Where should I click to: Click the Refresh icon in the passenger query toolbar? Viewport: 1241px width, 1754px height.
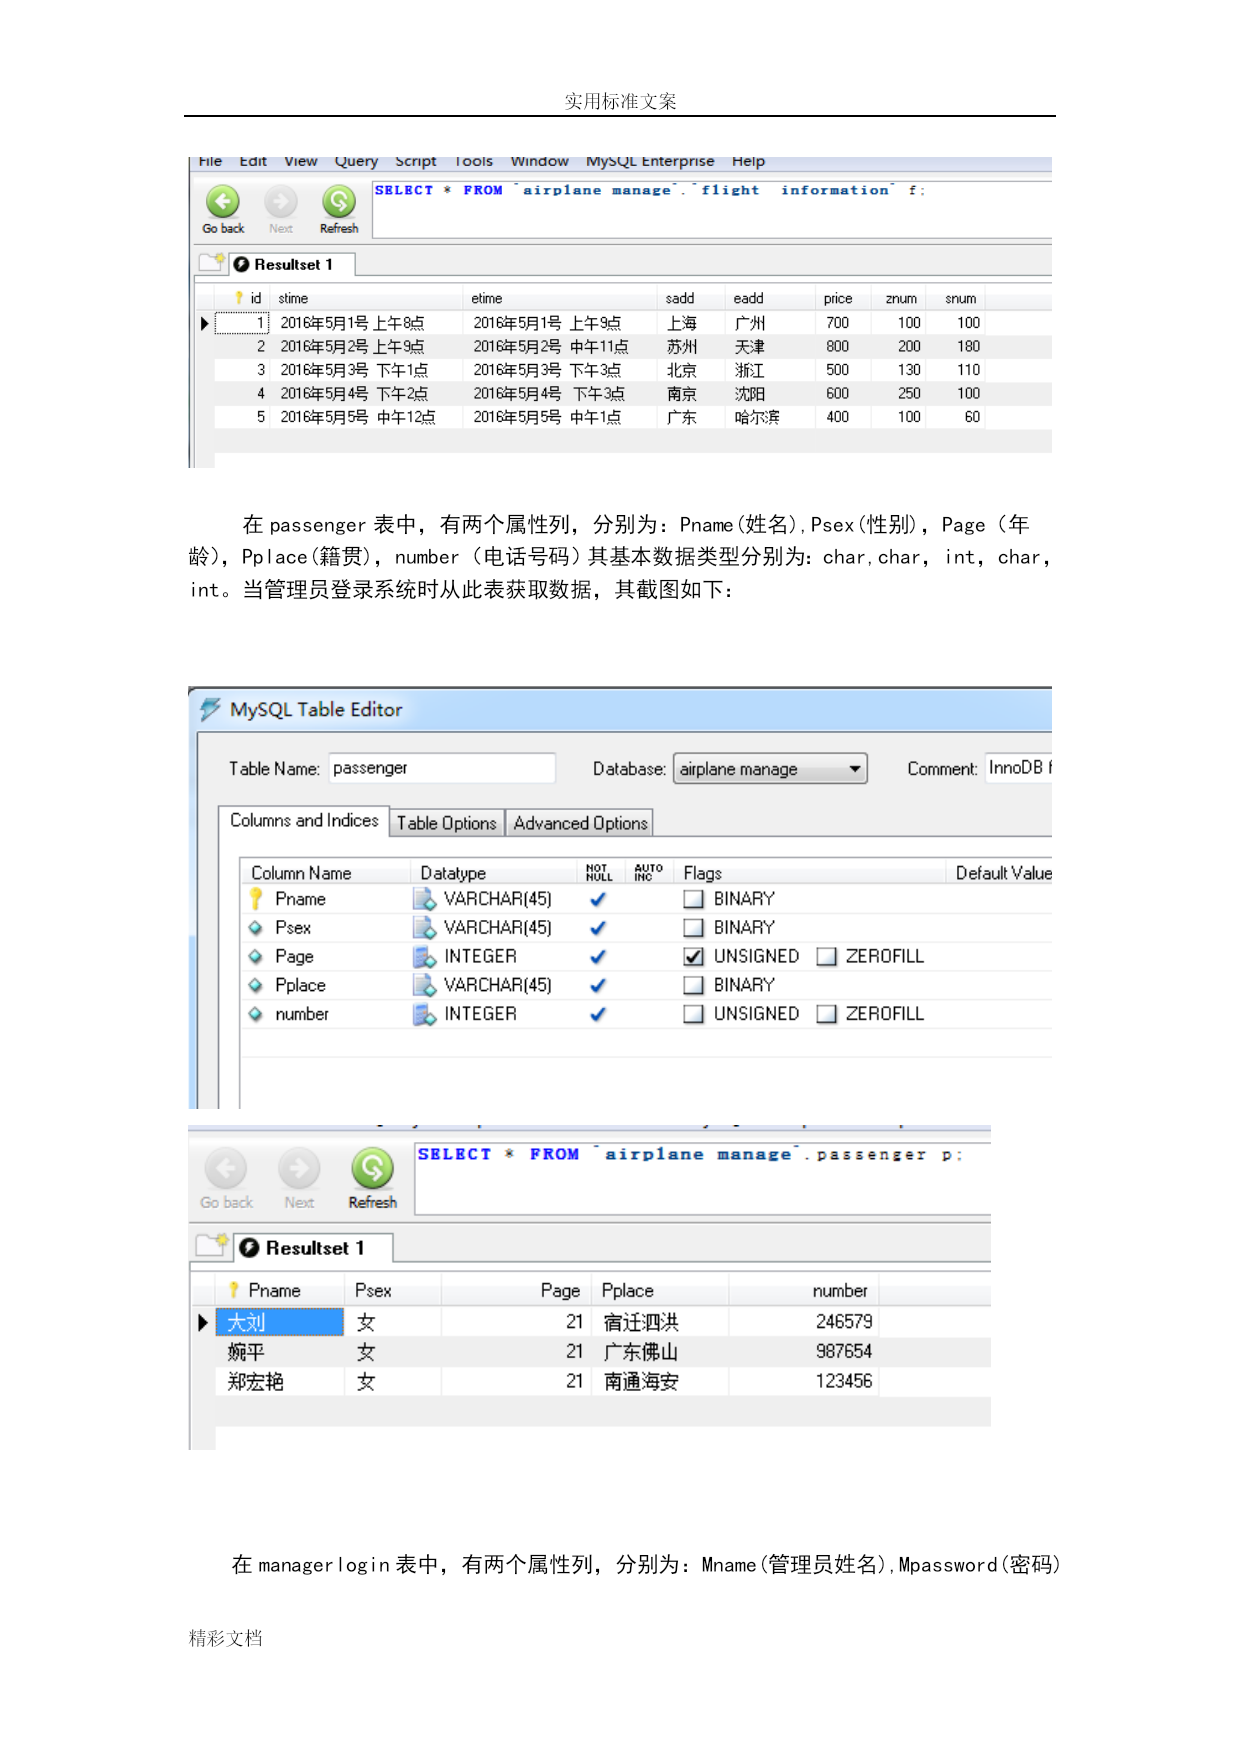372,1168
